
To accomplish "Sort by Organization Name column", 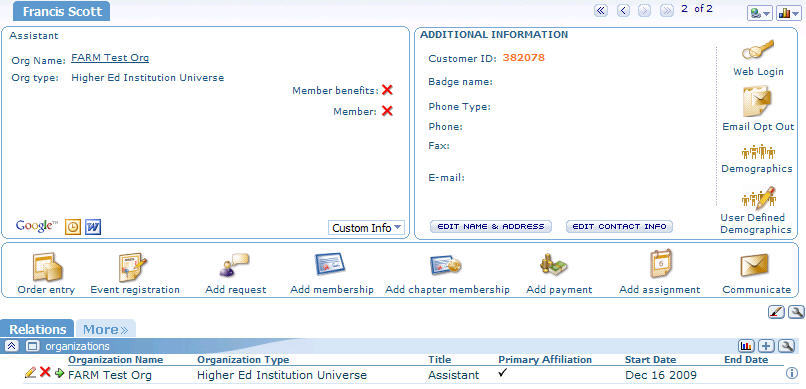I will 116,360.
